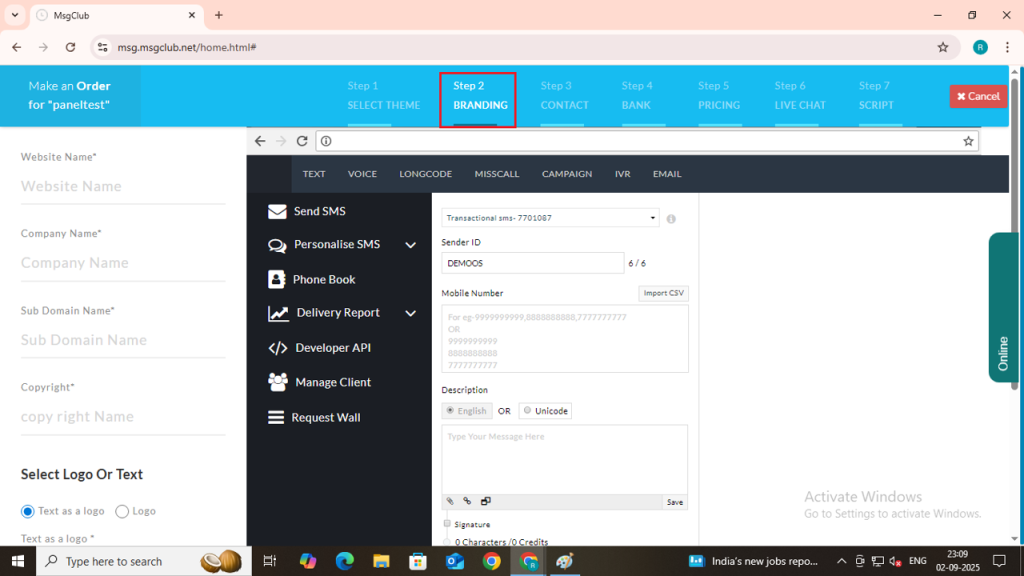
Task: Choose the English description radio option
Action: click(450, 410)
